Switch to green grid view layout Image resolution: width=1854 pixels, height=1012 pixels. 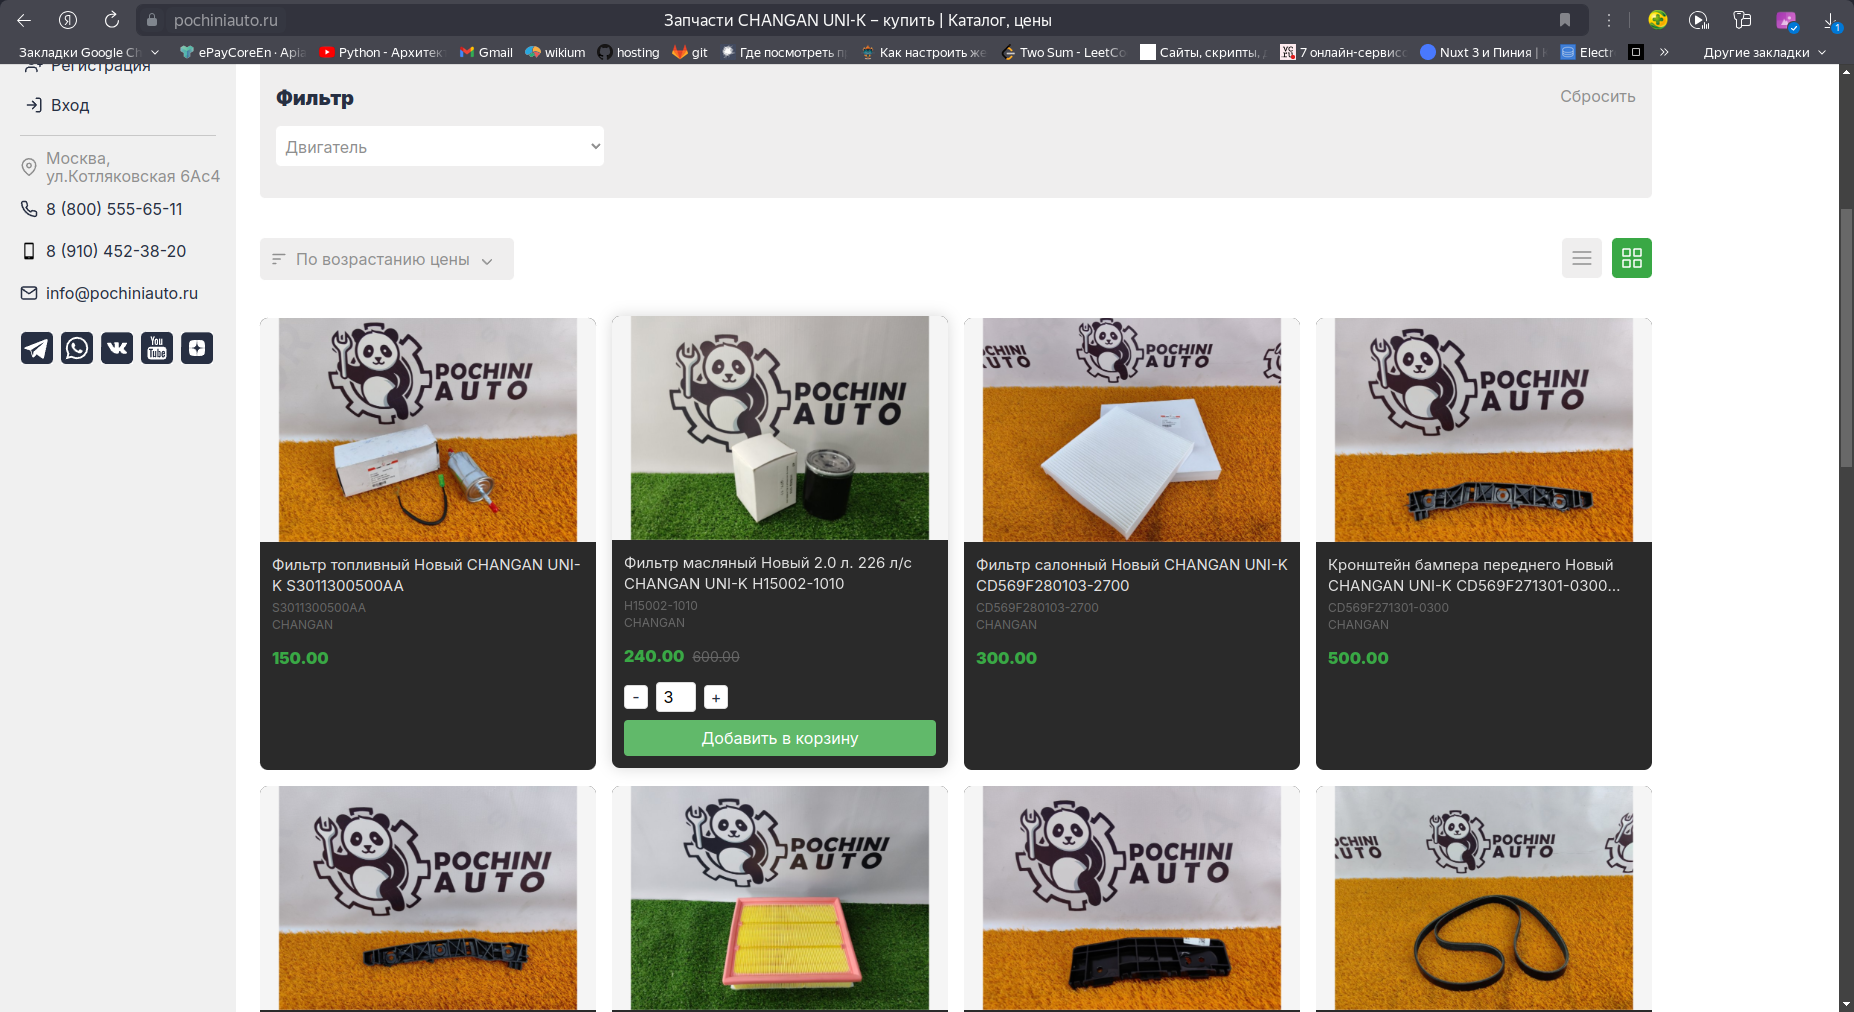click(x=1632, y=258)
